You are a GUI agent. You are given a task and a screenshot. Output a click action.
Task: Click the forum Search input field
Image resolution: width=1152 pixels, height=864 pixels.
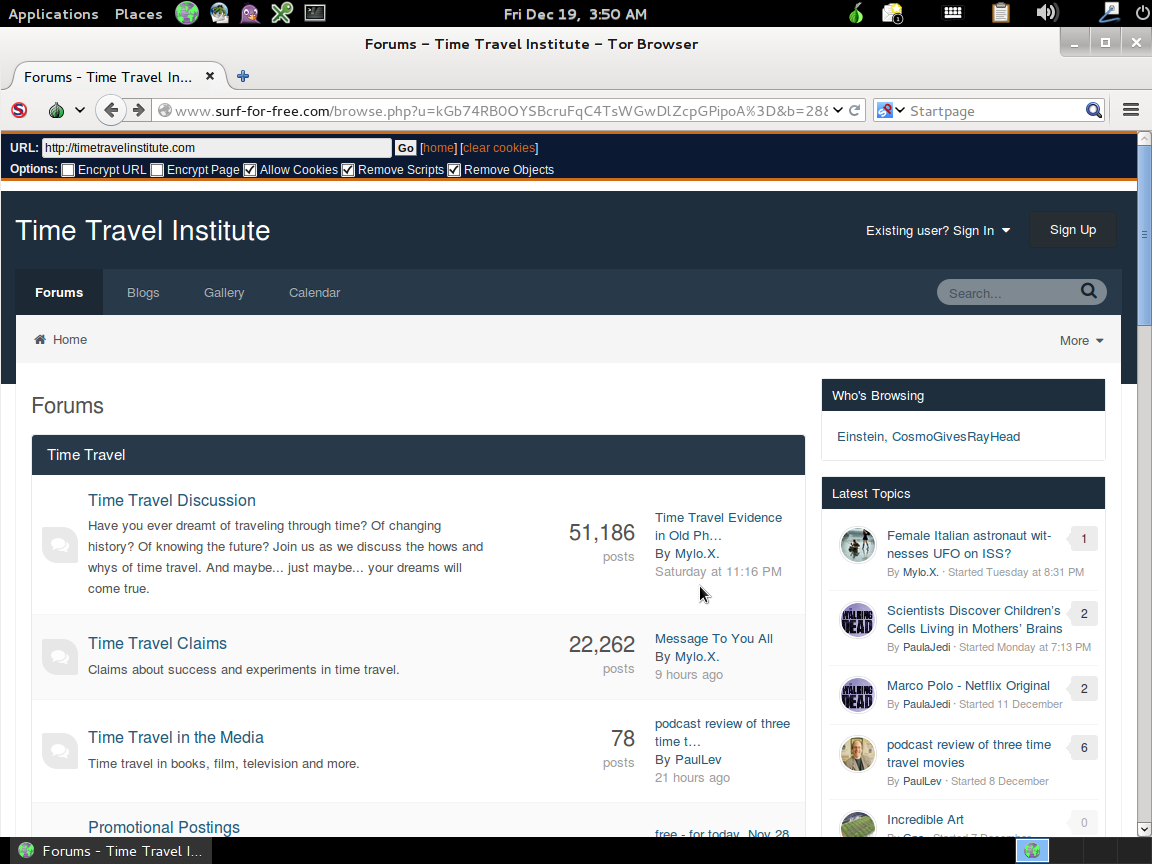click(x=1010, y=292)
